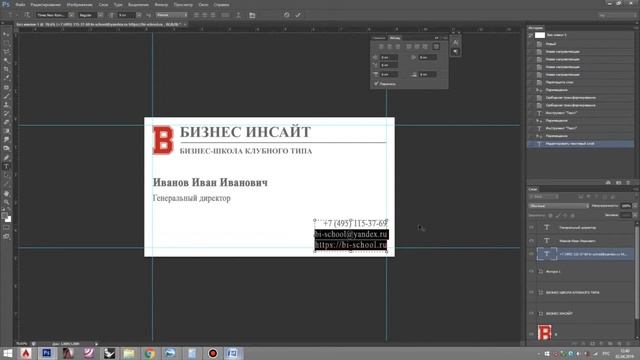Hide the phone number text layer

coord(531,254)
